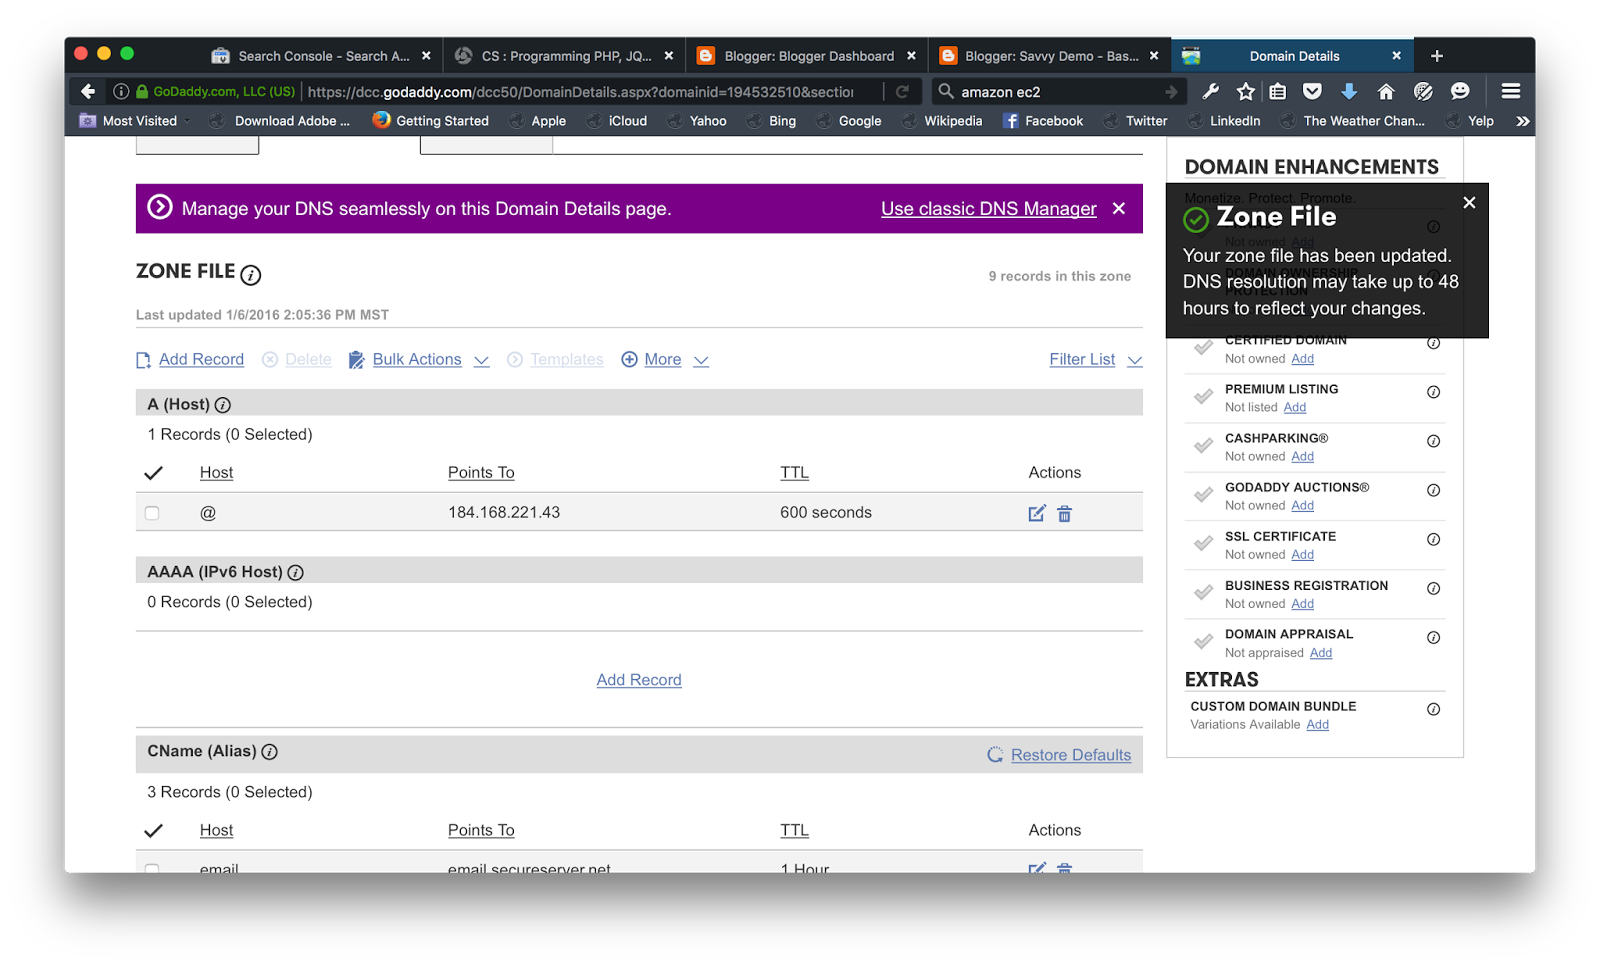Viewport: 1600px width, 965px height.
Task: Open the Filter List dropdown
Action: coord(1095,360)
